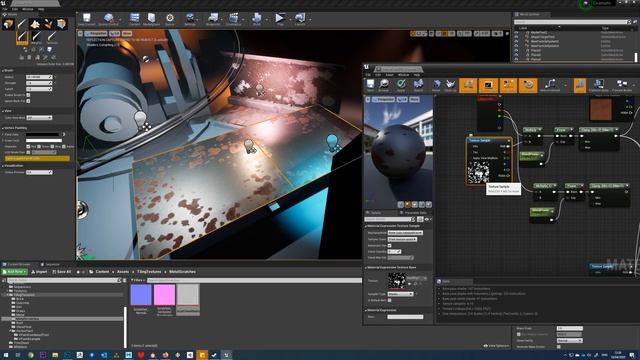Image resolution: width=640 pixels, height=360 pixels.
Task: Click Save in material editor toolbar
Action: (x=370, y=85)
